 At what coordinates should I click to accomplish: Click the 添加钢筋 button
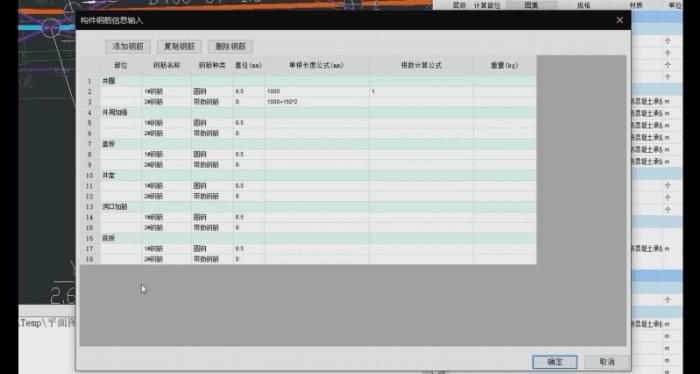pos(128,46)
